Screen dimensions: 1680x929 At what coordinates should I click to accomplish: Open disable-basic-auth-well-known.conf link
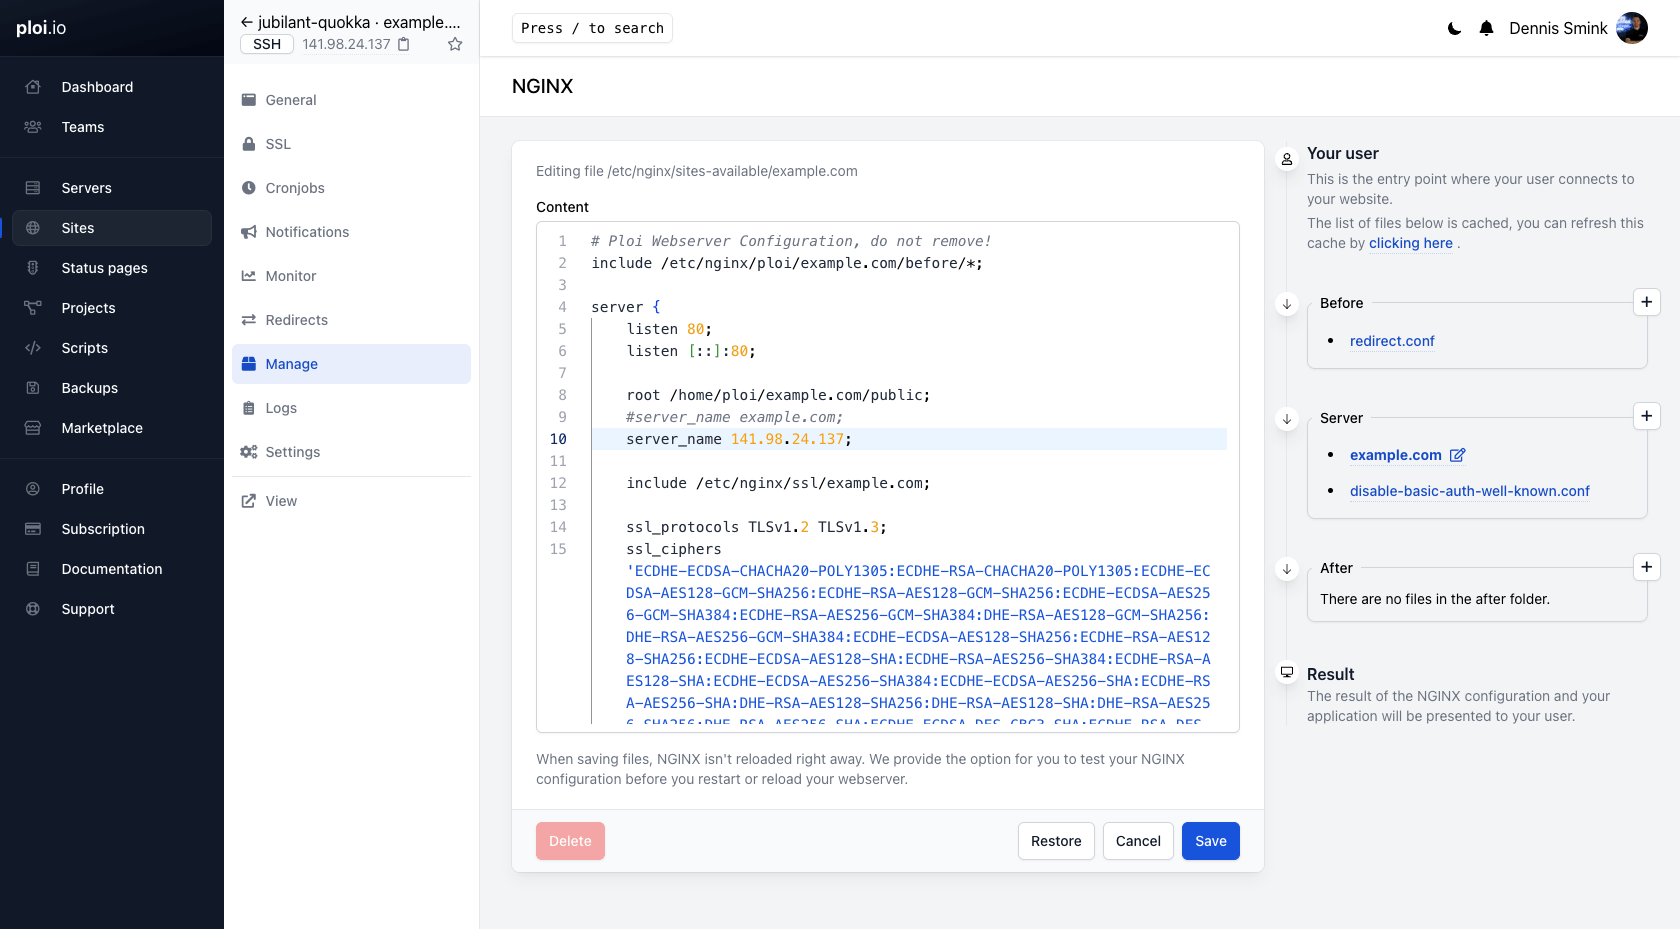click(x=1470, y=491)
